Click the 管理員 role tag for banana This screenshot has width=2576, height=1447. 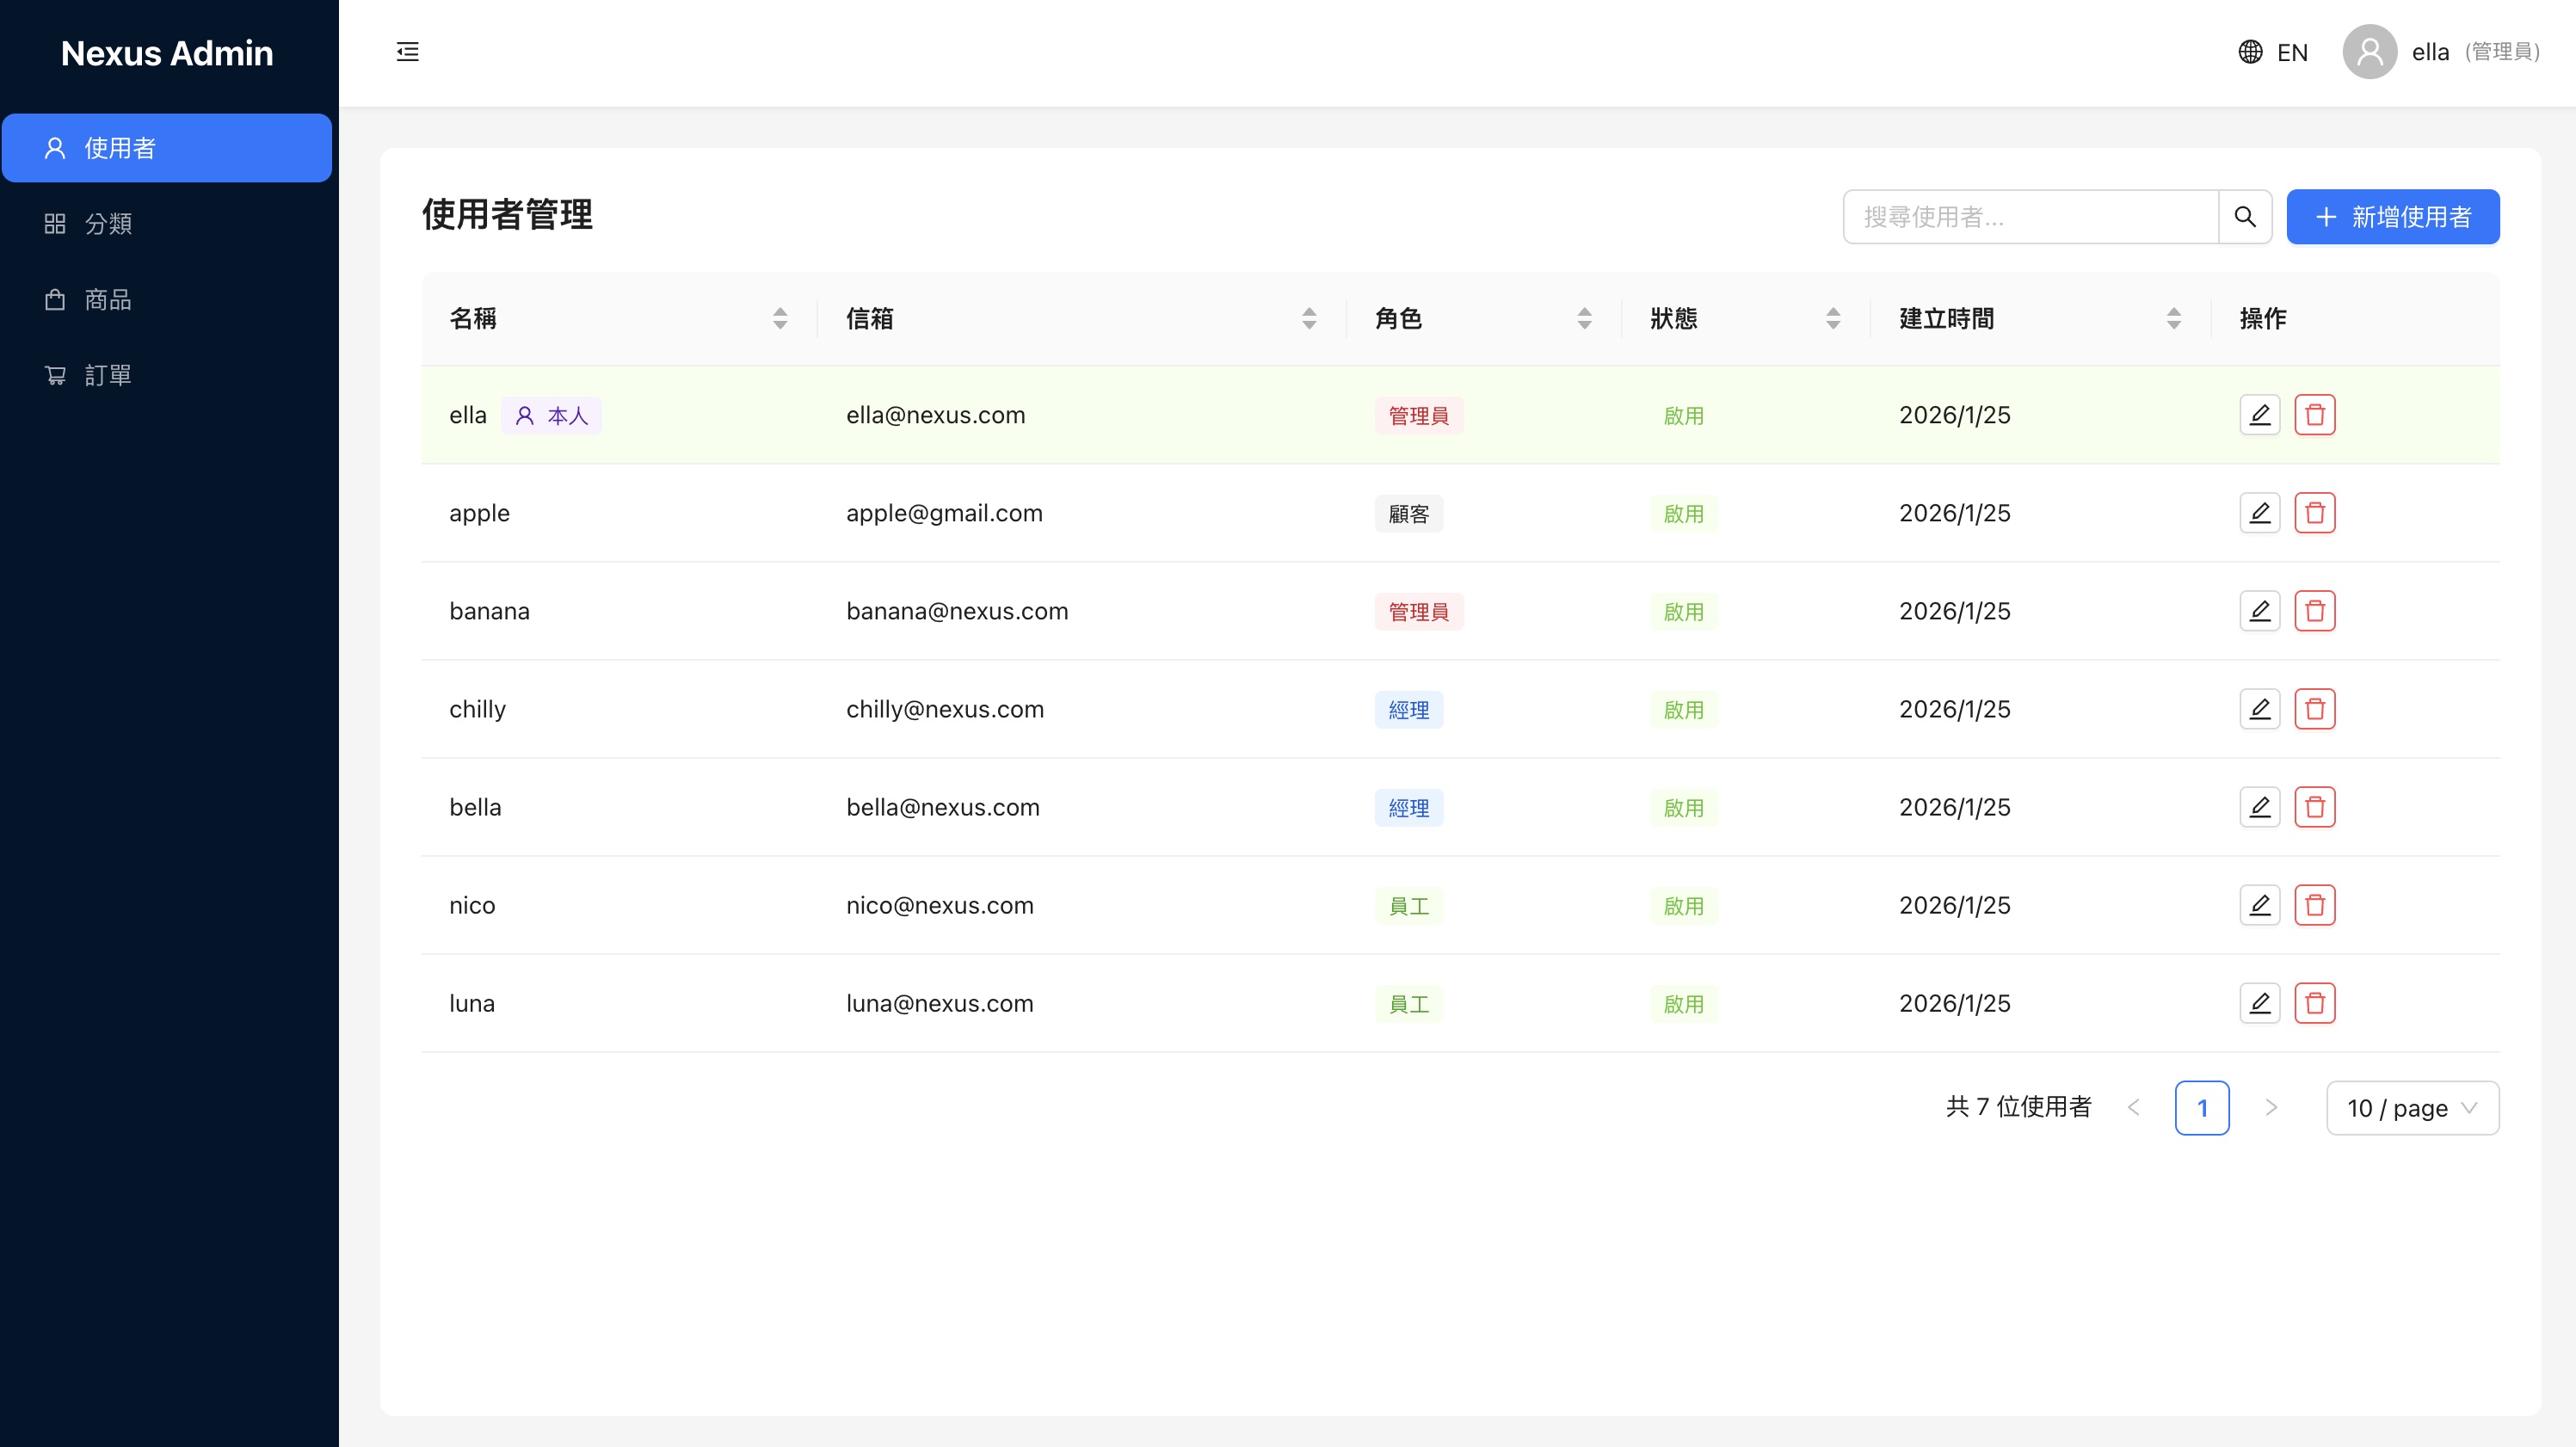click(x=1418, y=612)
